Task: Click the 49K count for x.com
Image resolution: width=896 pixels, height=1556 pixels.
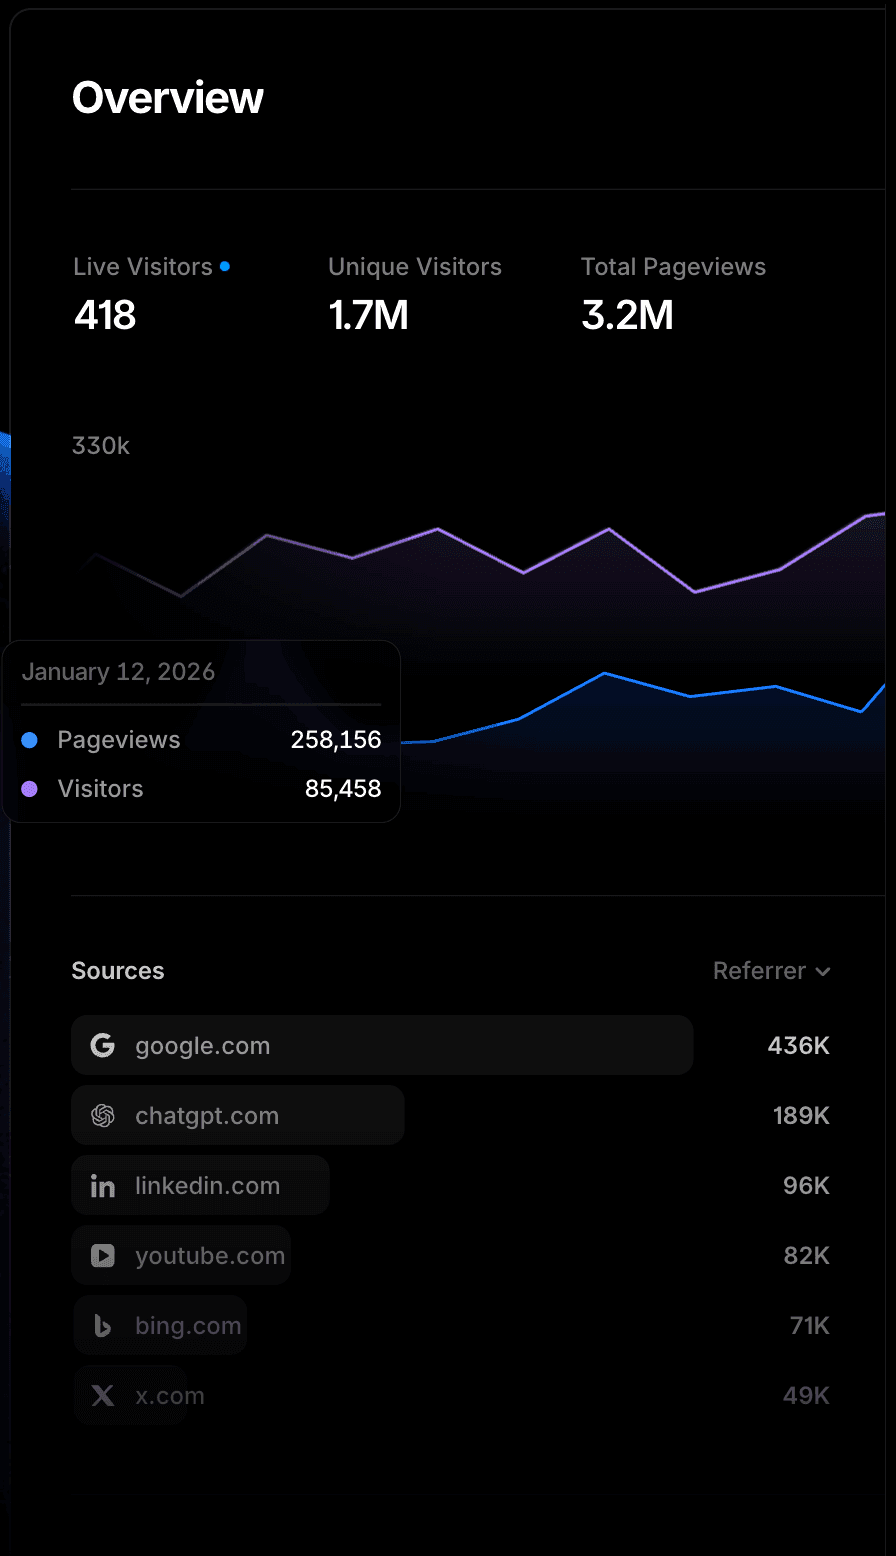Action: click(x=807, y=1396)
